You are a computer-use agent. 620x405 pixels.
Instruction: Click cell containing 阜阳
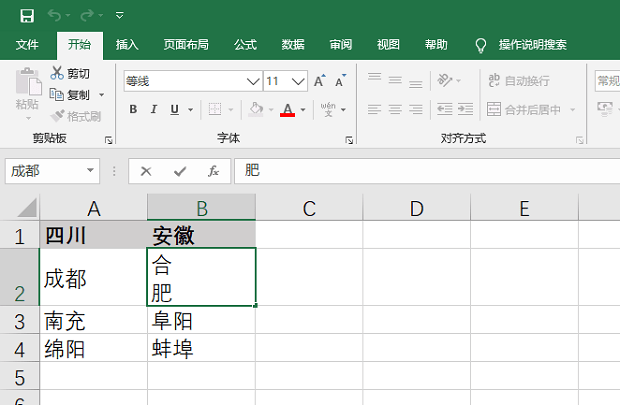coord(201,320)
